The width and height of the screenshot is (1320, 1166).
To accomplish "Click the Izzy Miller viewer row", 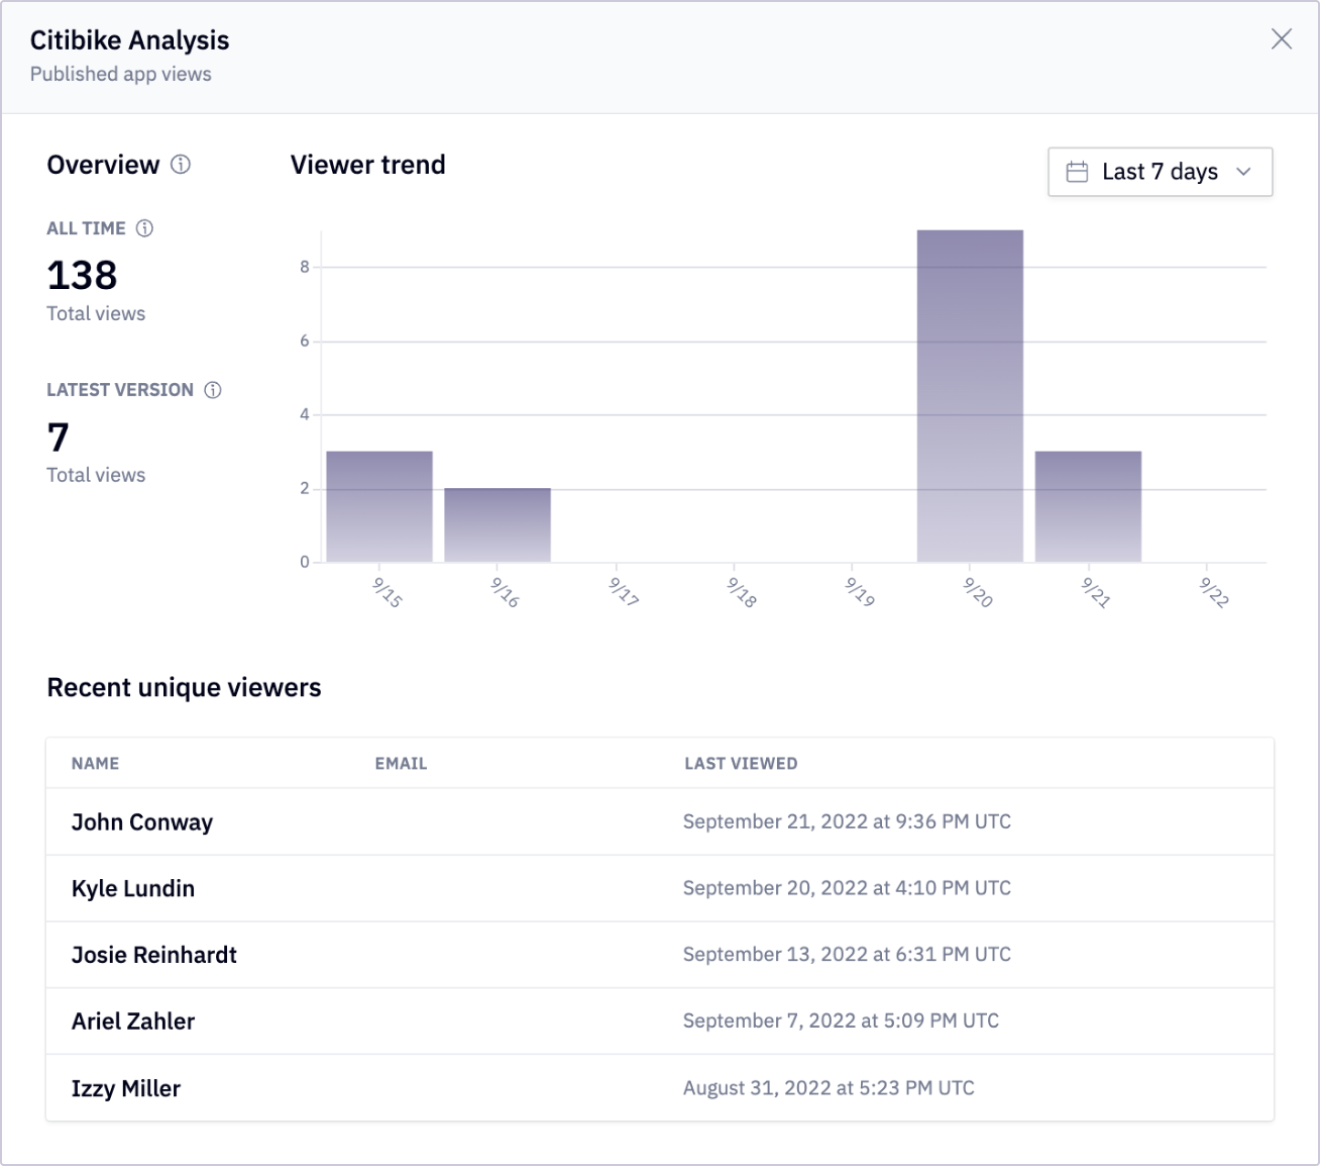I will [660, 1088].
